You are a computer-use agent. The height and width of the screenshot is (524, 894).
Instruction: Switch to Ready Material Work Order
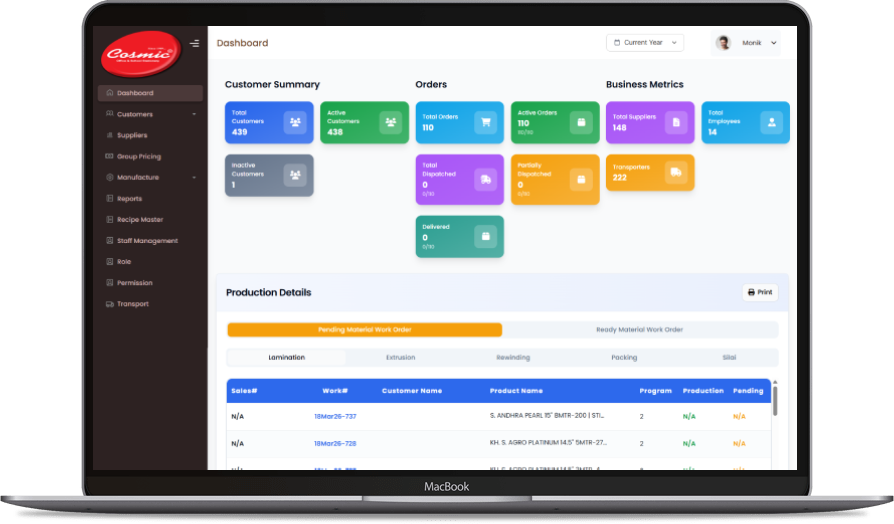[639, 330]
